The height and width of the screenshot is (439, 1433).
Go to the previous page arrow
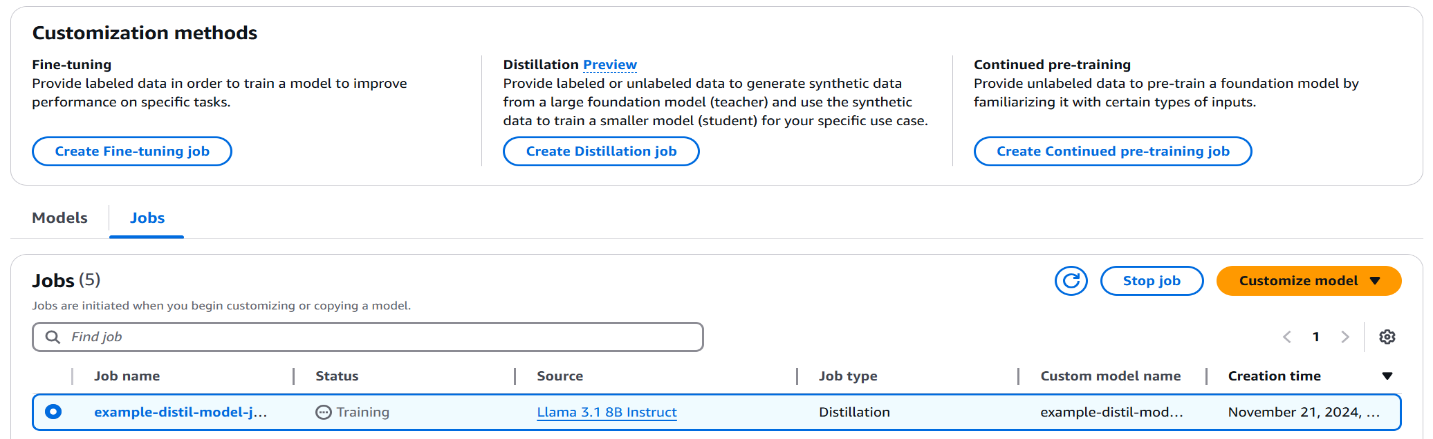1287,337
